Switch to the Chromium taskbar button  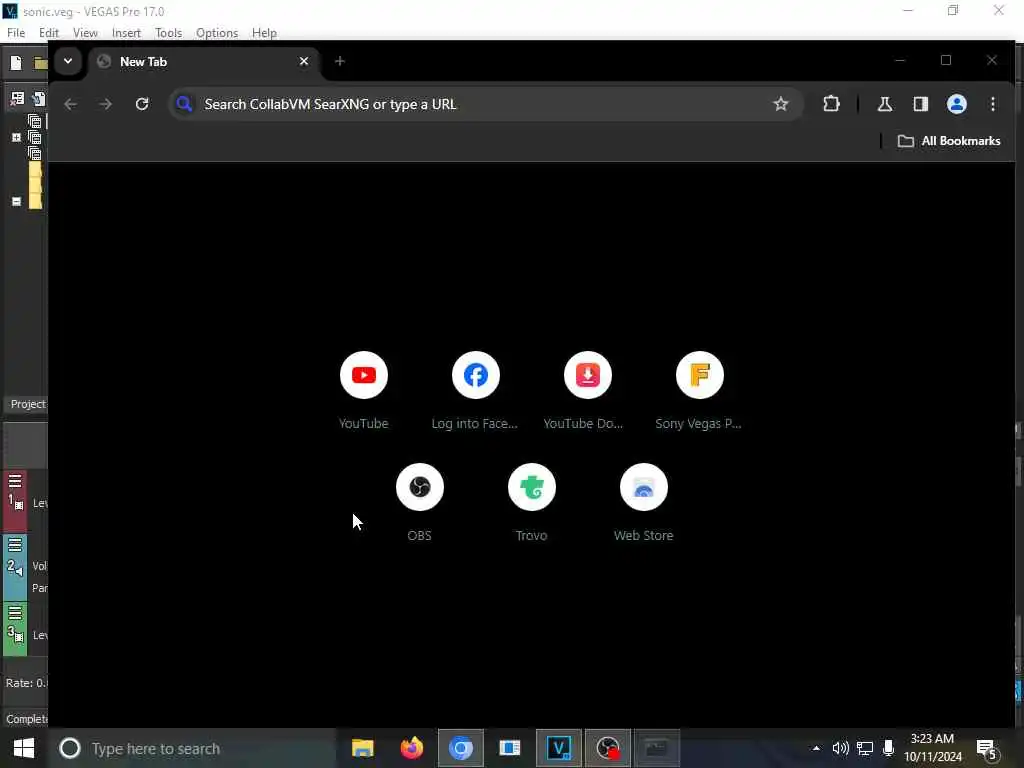click(460, 748)
